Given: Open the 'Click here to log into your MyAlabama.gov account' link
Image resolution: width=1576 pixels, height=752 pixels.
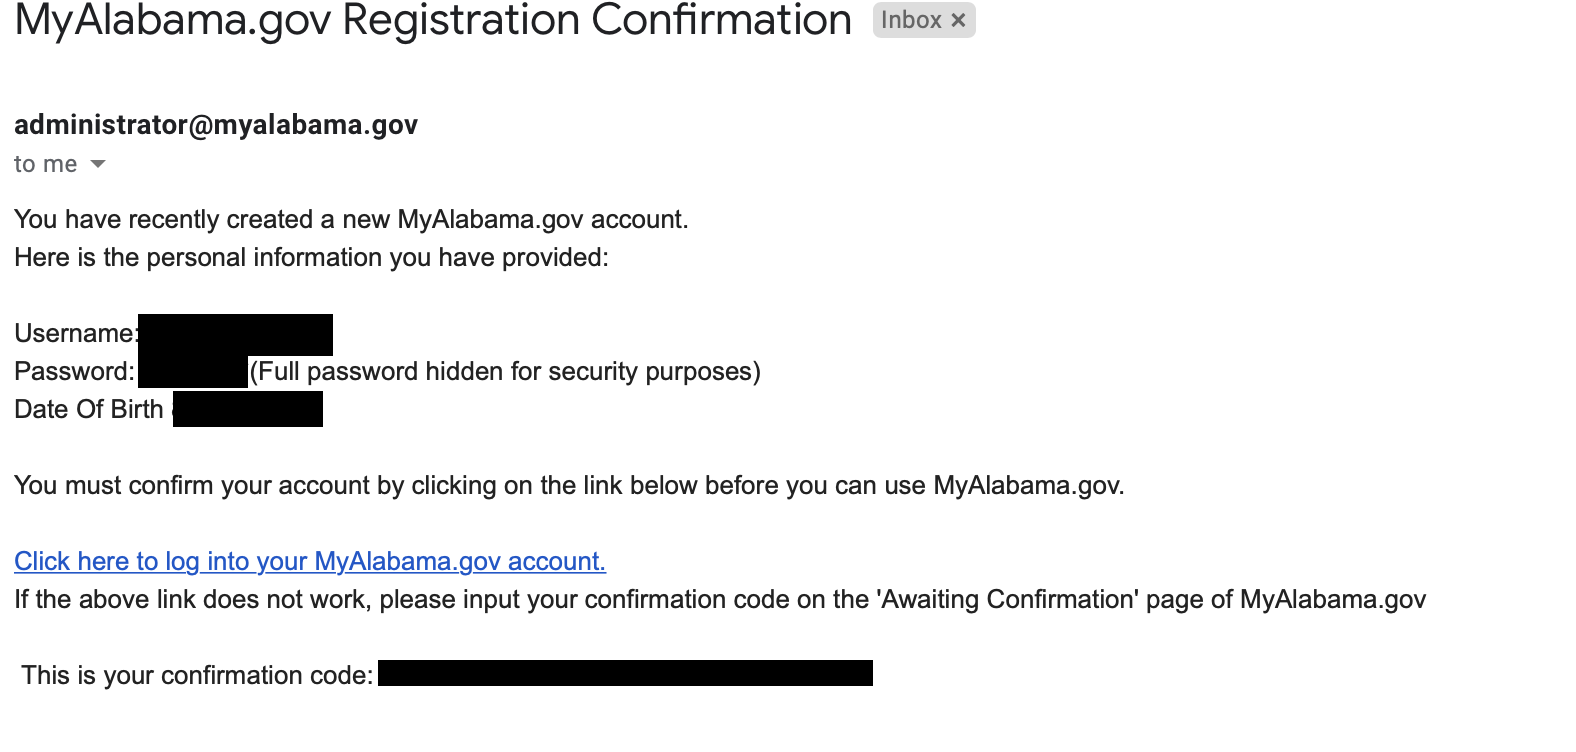Looking at the screenshot, I should (310, 561).
